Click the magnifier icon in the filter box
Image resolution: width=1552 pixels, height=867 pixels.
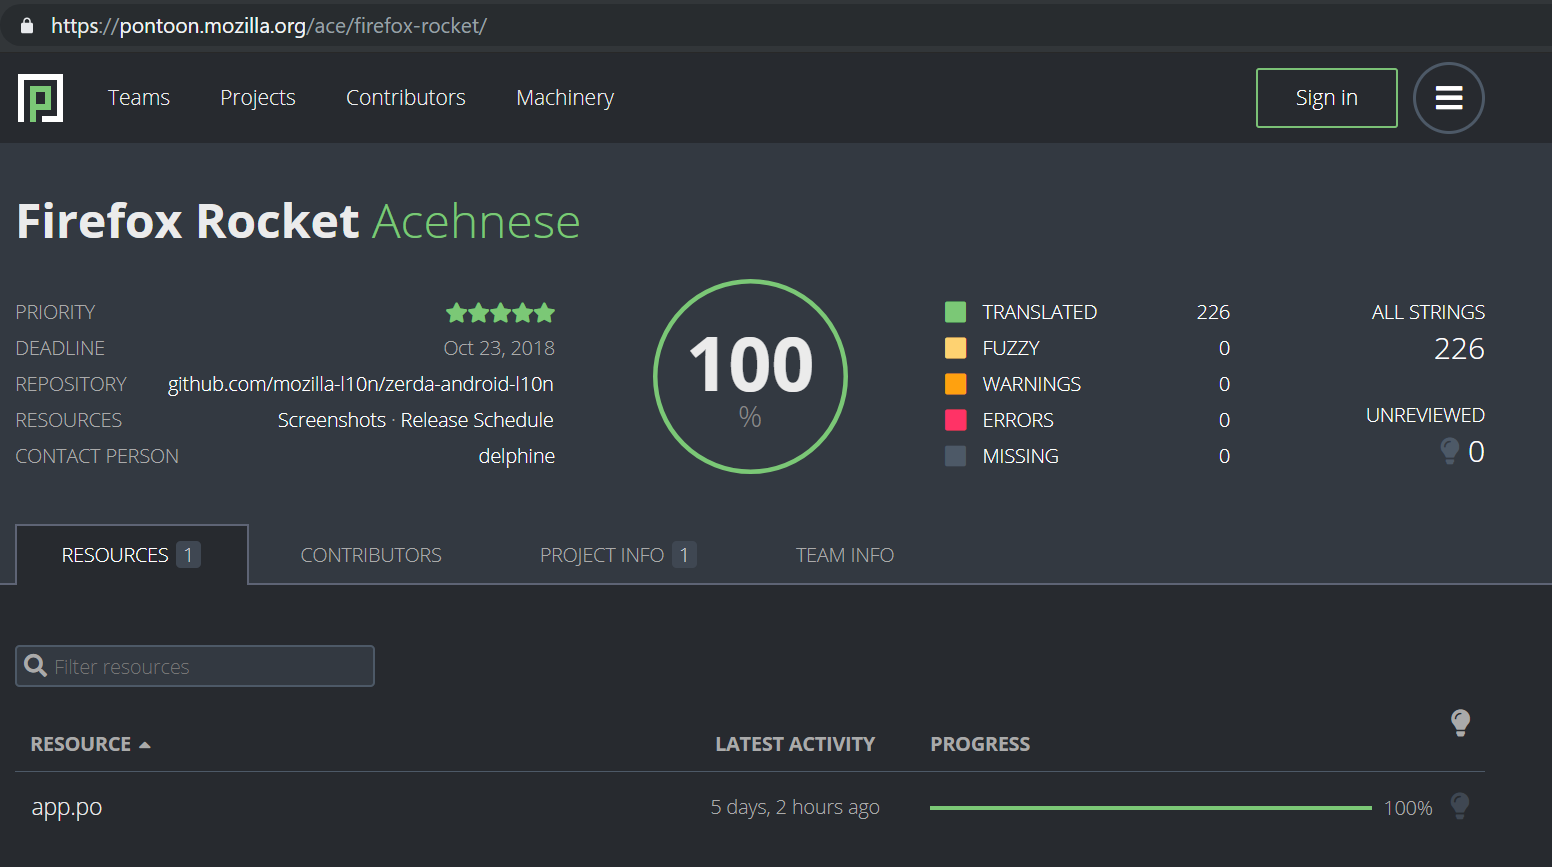point(36,666)
